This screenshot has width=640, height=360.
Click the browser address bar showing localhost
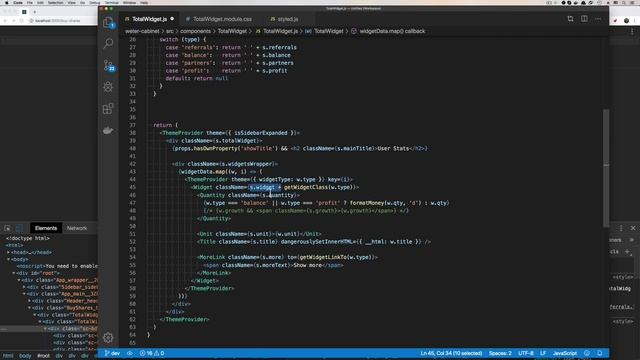pyautogui.click(x=57, y=21)
